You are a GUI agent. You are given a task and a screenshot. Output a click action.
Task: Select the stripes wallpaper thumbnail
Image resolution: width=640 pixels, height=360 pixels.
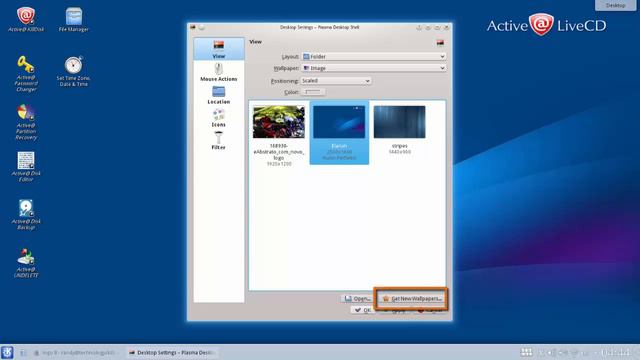coord(400,130)
